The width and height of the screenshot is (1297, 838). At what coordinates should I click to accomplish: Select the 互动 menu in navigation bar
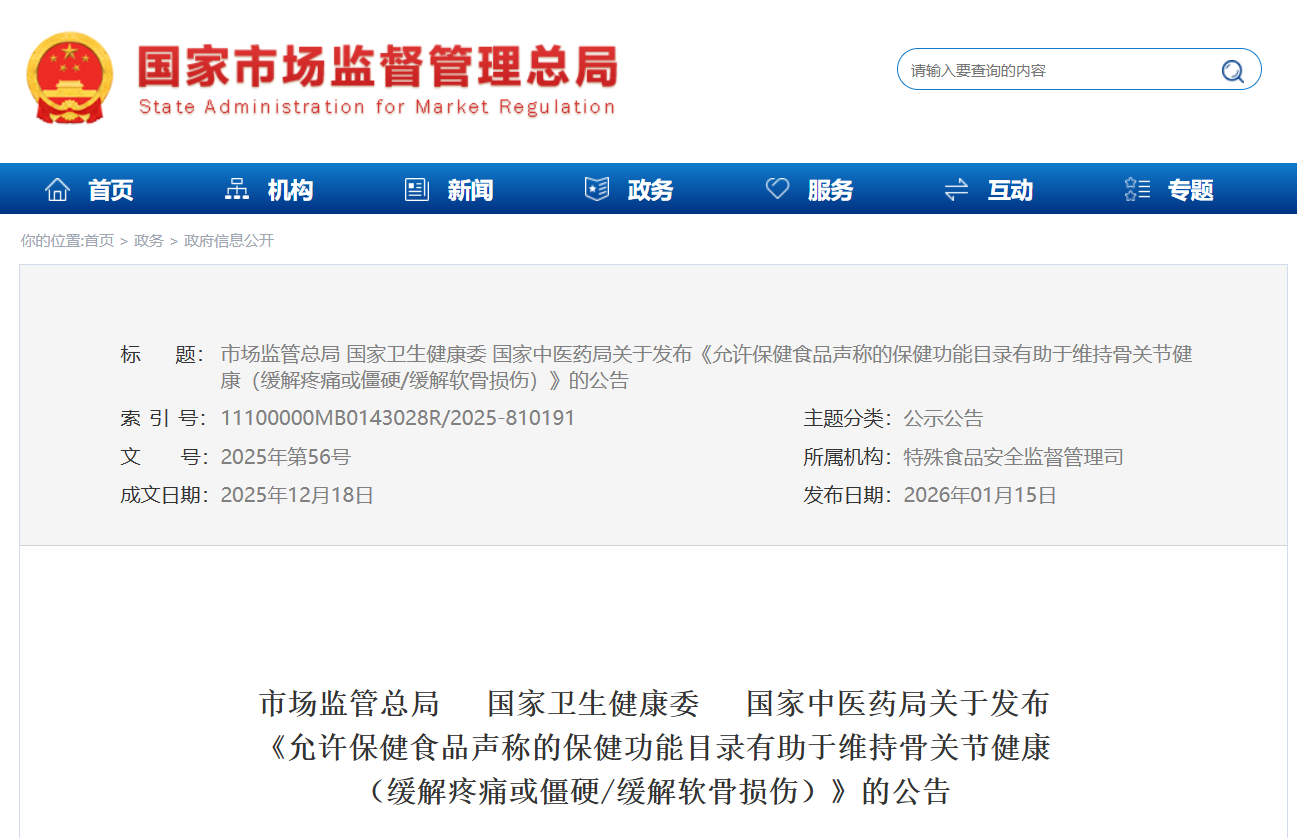[1010, 190]
